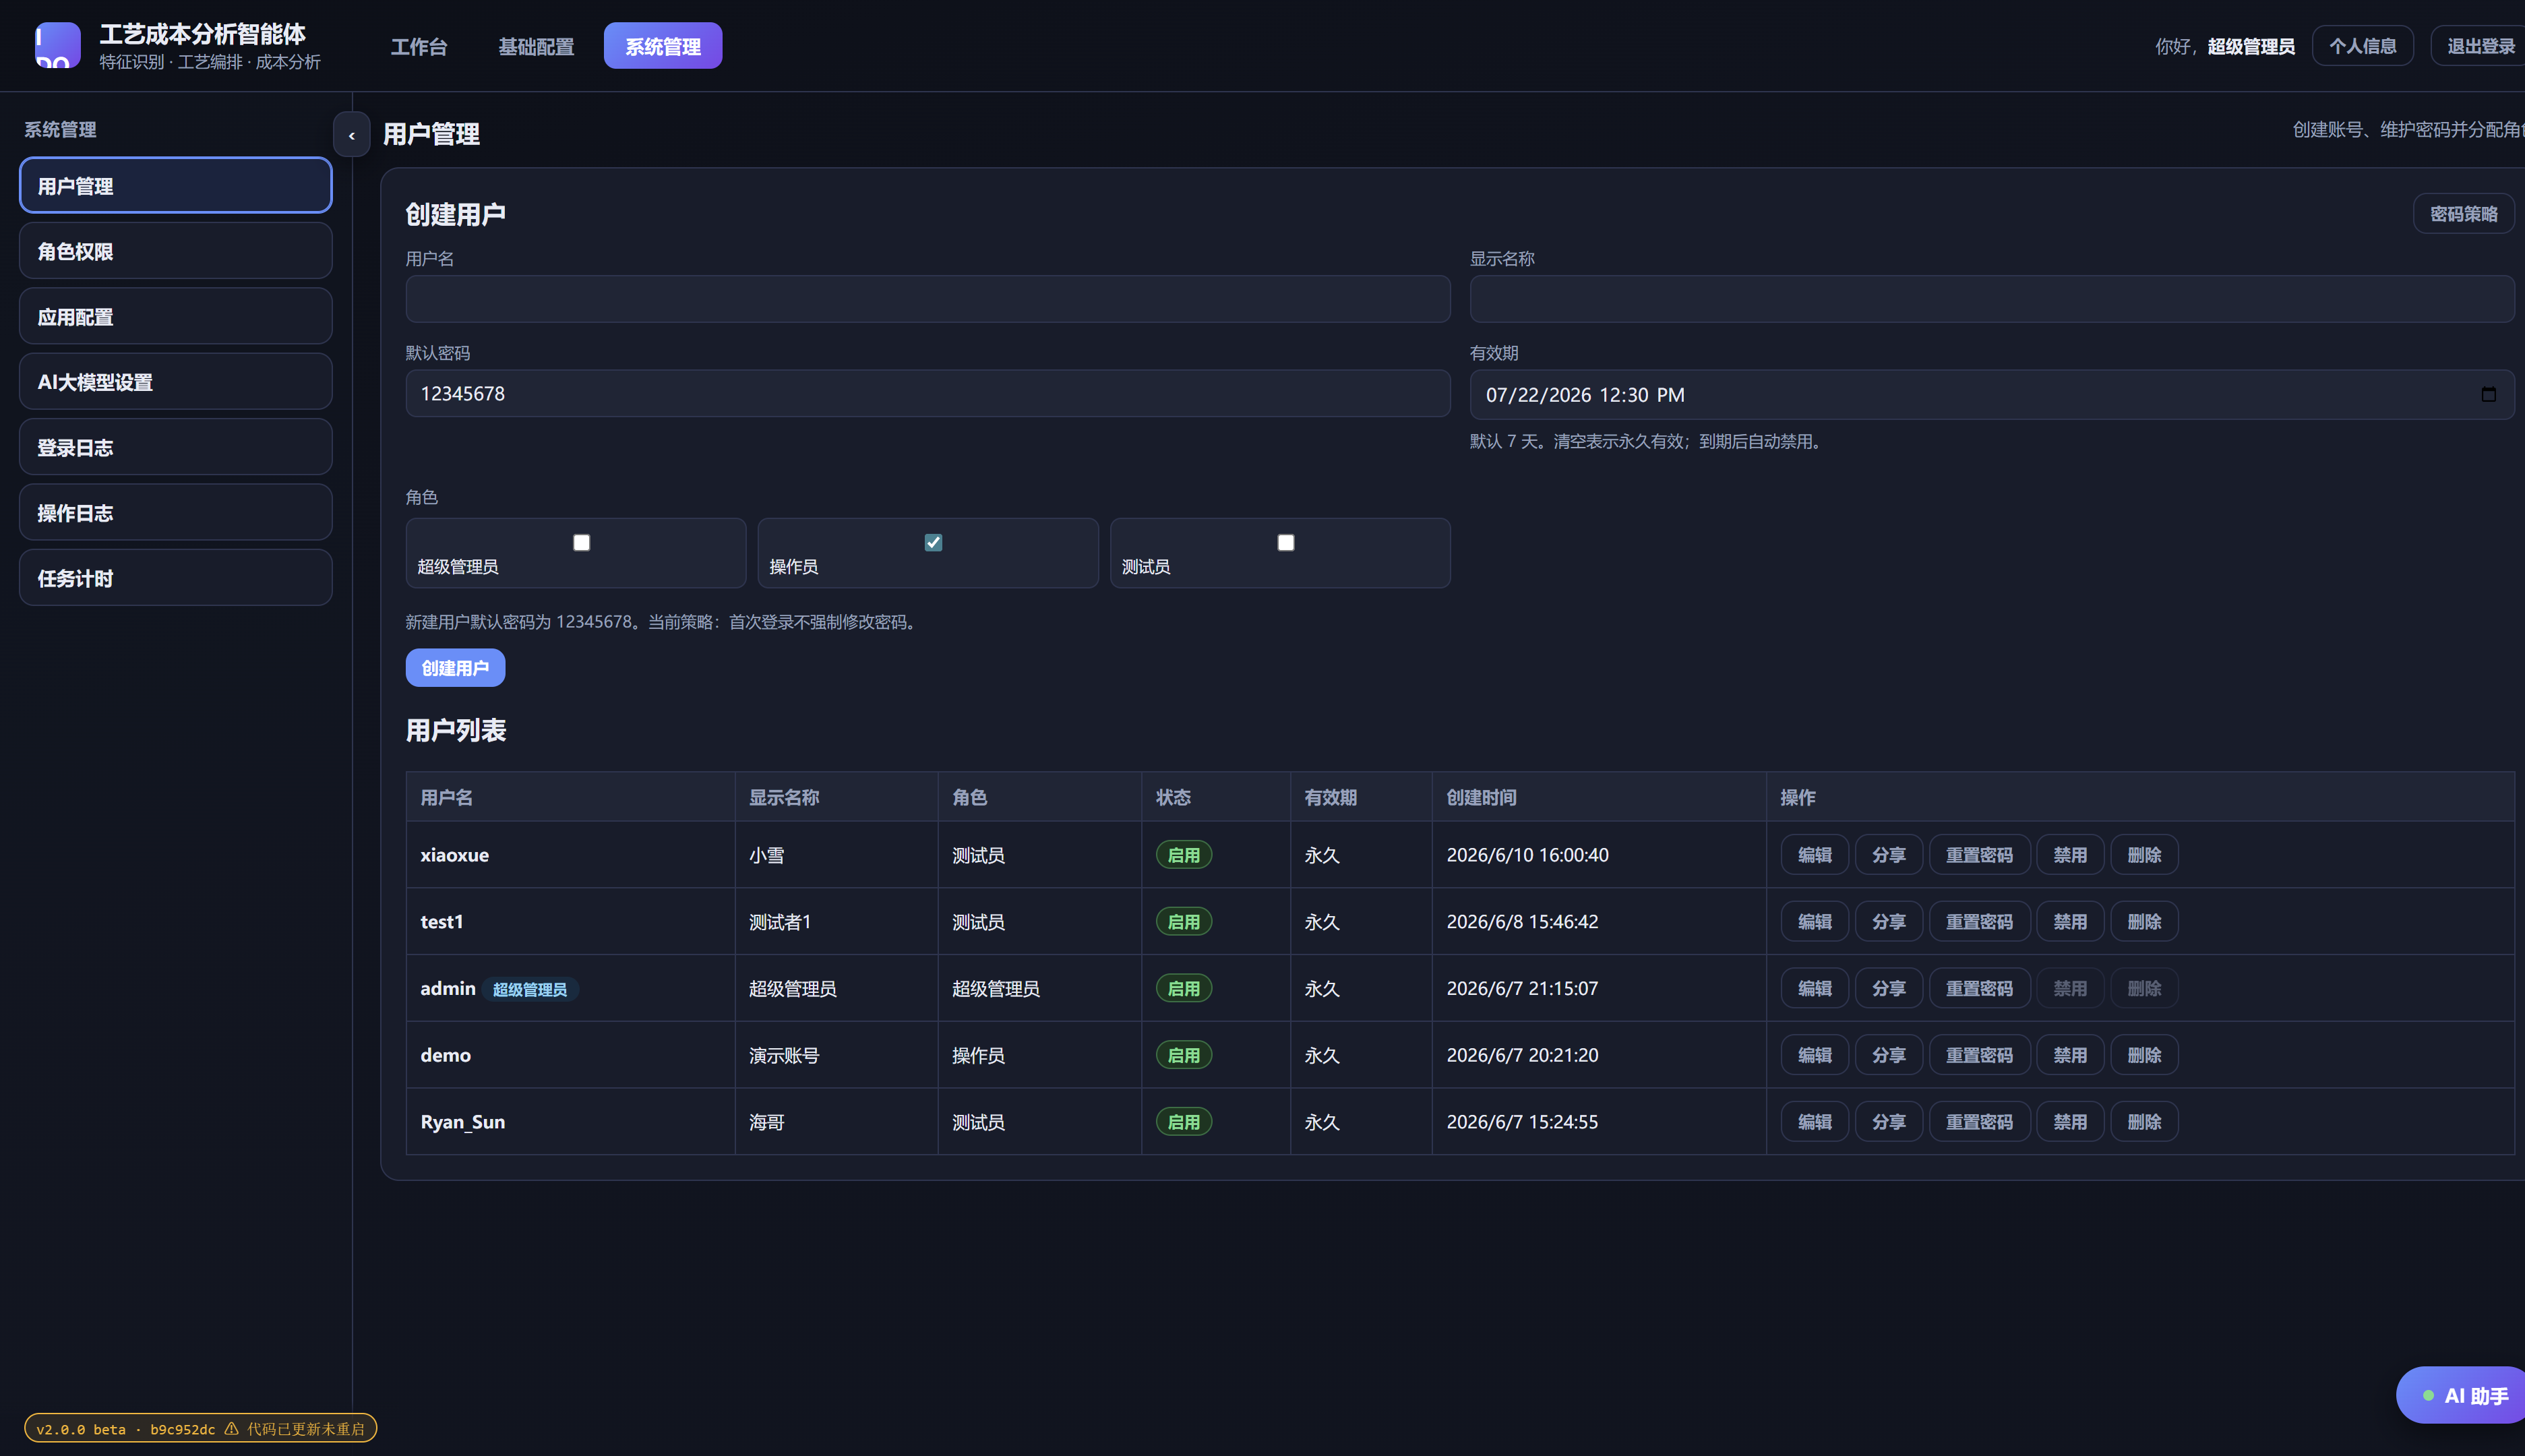Click the creation time 2026/6/8 15:46:42

(x=1522, y=922)
